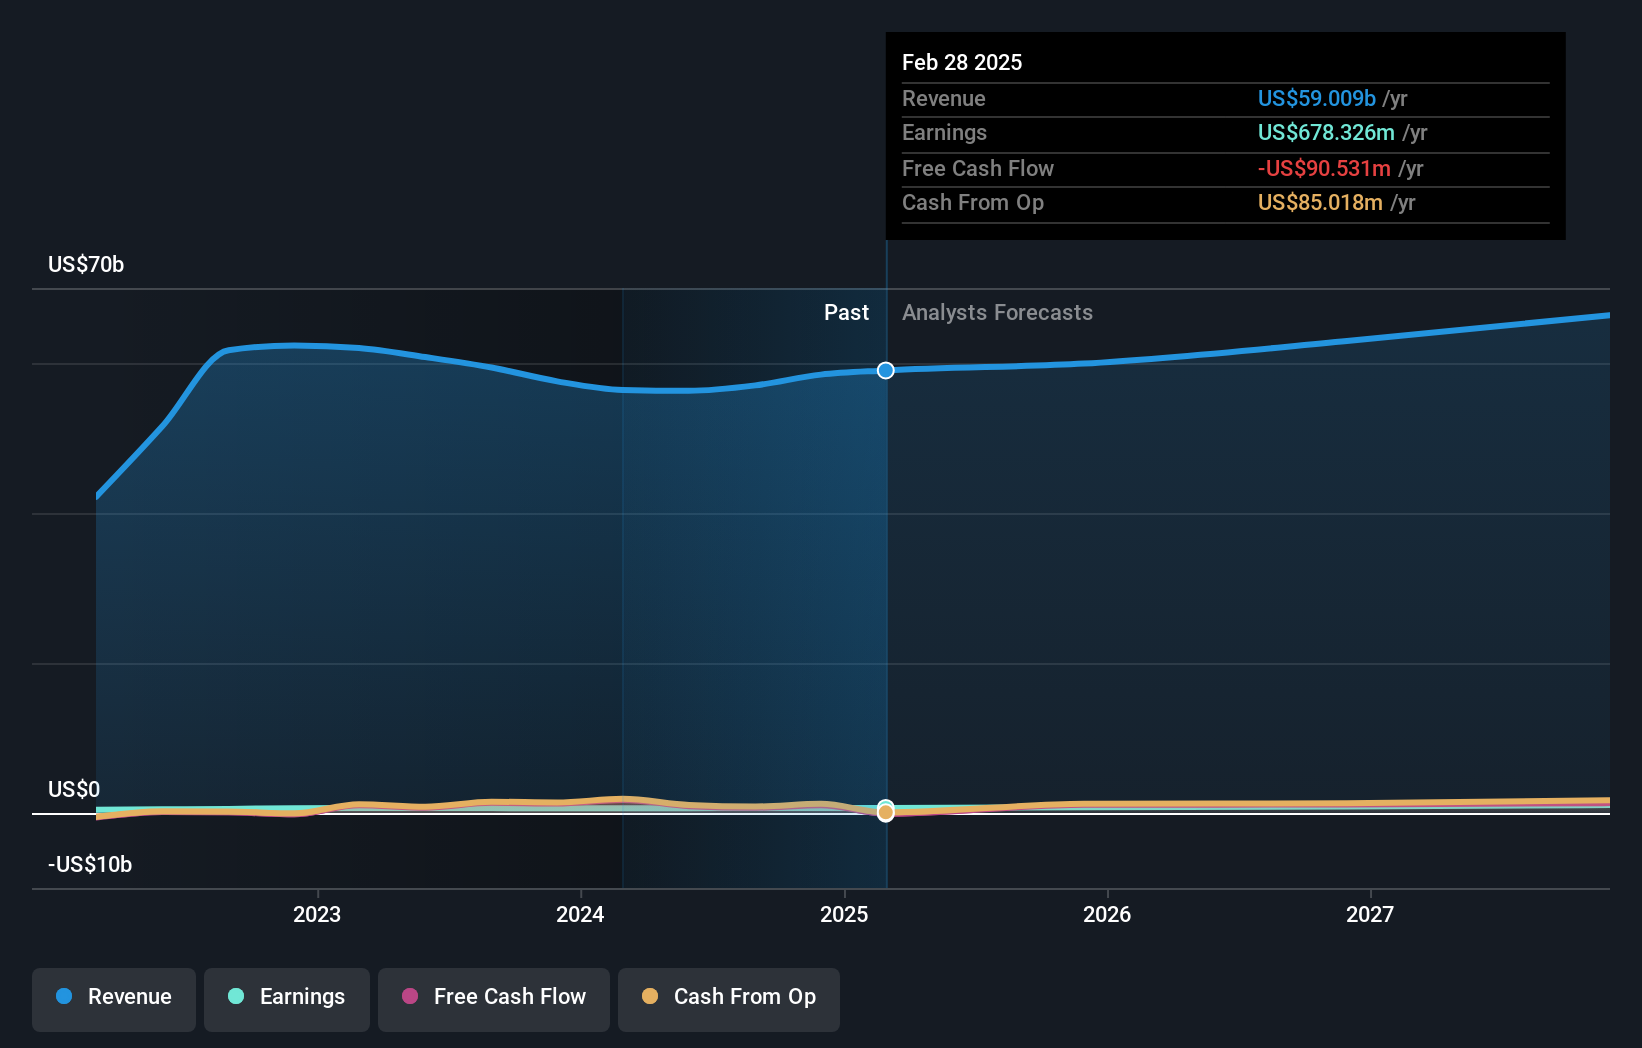Screen dimensions: 1642x1048
Task: Click the blue Revenue legend dot
Action: coord(64,996)
